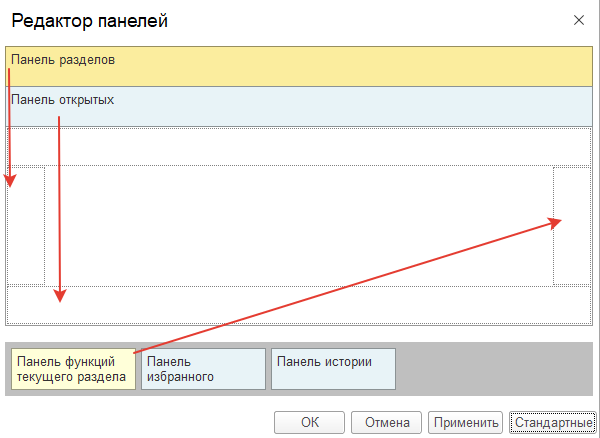This screenshot has height=438, width=600.
Task: Close the Редактор панелей dialog
Action: pos(579,20)
